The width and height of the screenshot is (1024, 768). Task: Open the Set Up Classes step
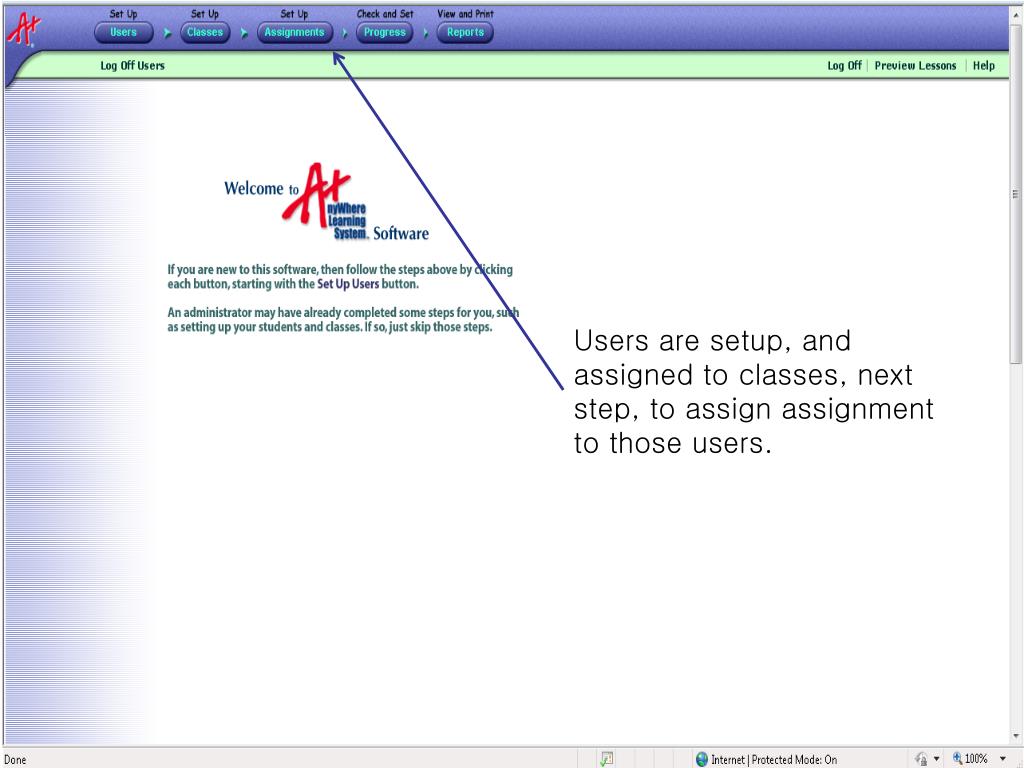204,32
